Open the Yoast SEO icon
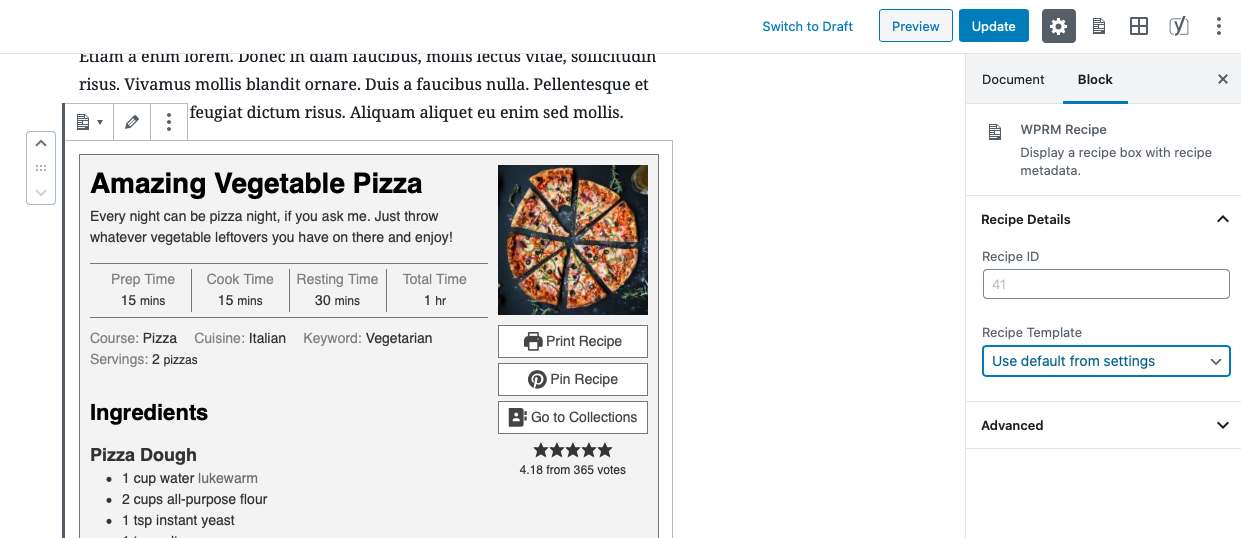The width and height of the screenshot is (1241, 538). [1179, 26]
